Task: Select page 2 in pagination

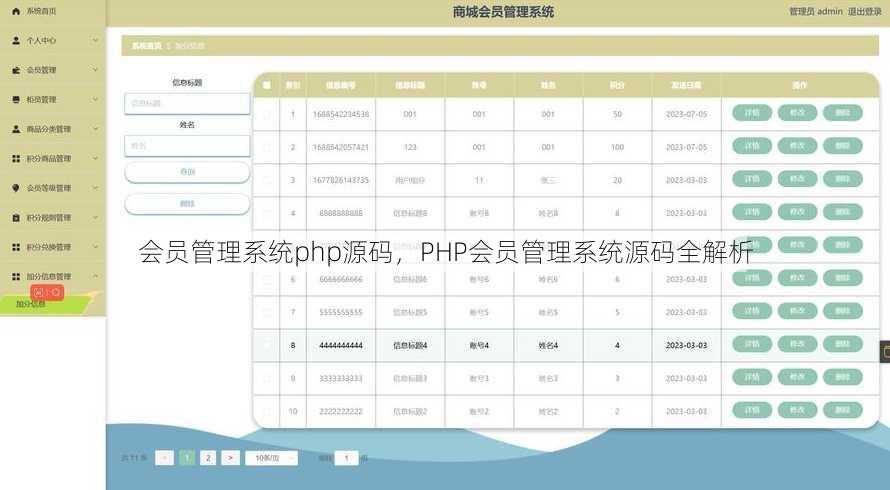Action: coord(208,458)
